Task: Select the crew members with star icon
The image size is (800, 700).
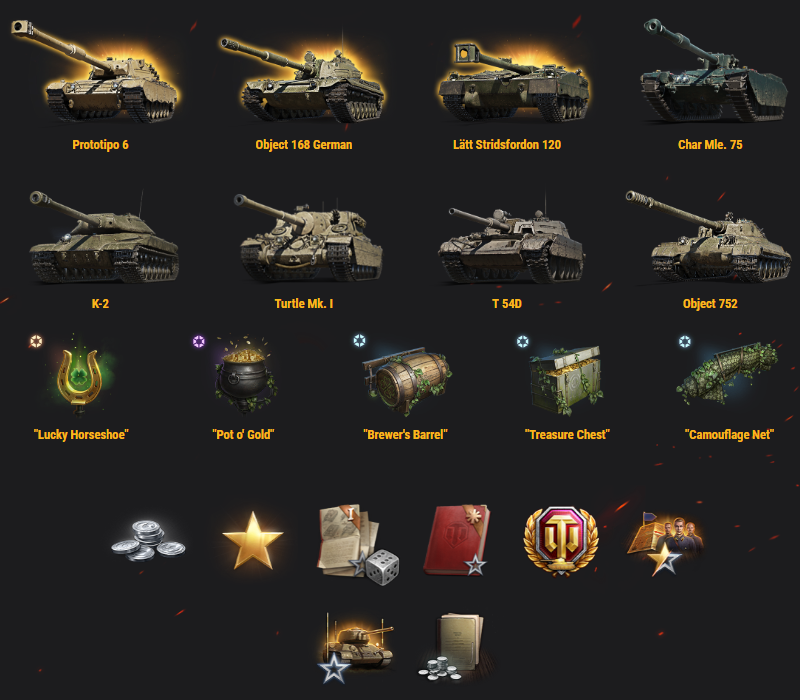Action: (x=665, y=543)
